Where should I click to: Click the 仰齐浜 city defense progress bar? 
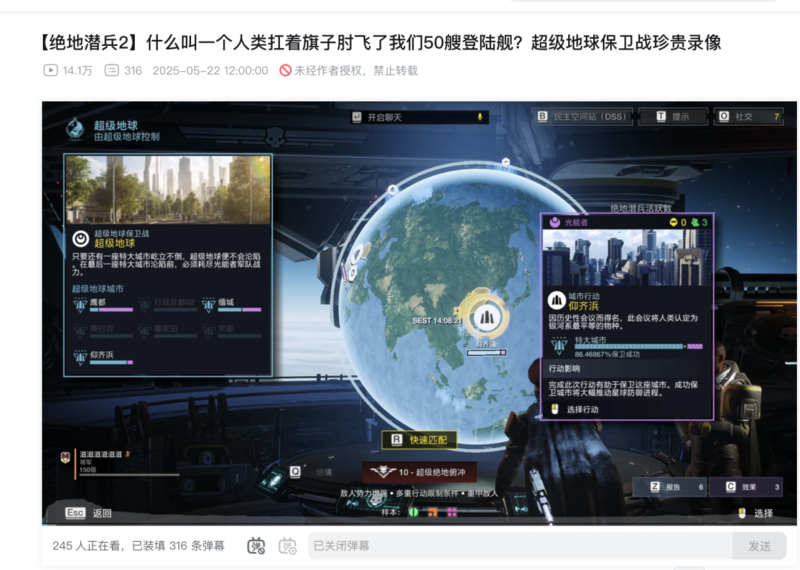point(639,346)
